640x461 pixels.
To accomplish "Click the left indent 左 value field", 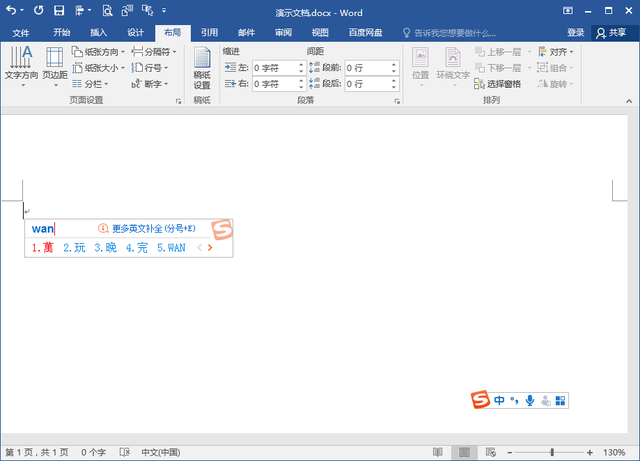I will pyautogui.click(x=277, y=68).
